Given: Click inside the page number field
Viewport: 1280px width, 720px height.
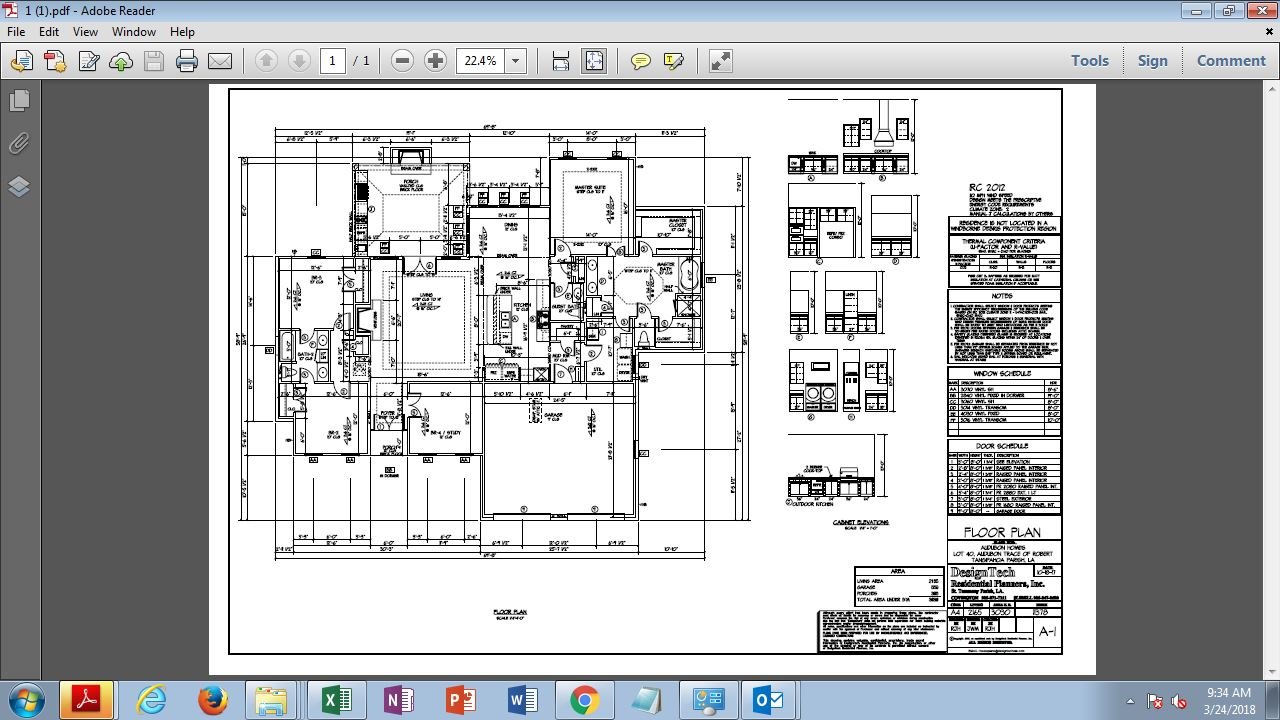Looking at the screenshot, I should [333, 61].
